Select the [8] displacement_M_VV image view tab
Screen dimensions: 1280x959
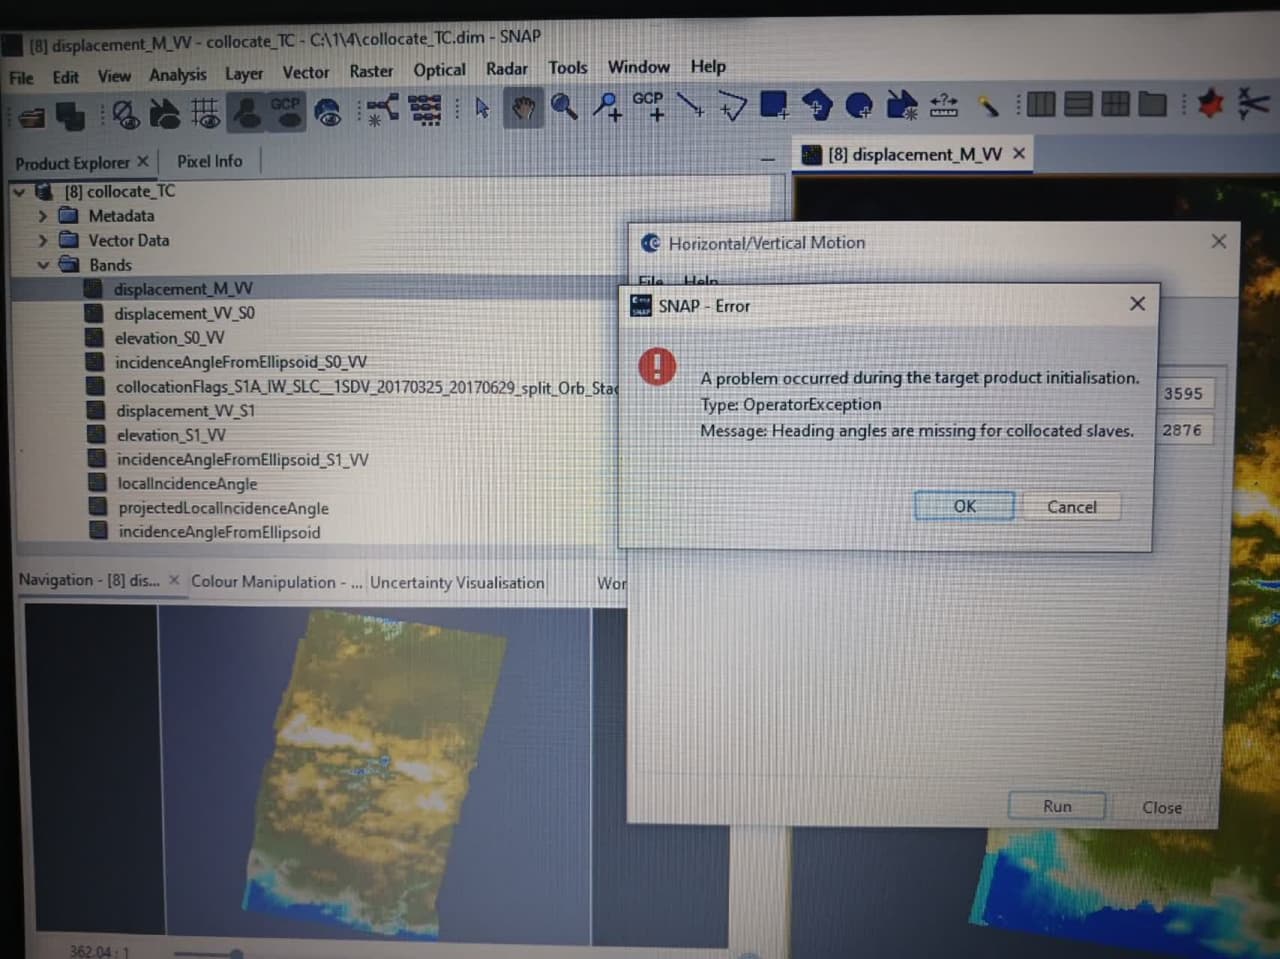tap(914, 154)
